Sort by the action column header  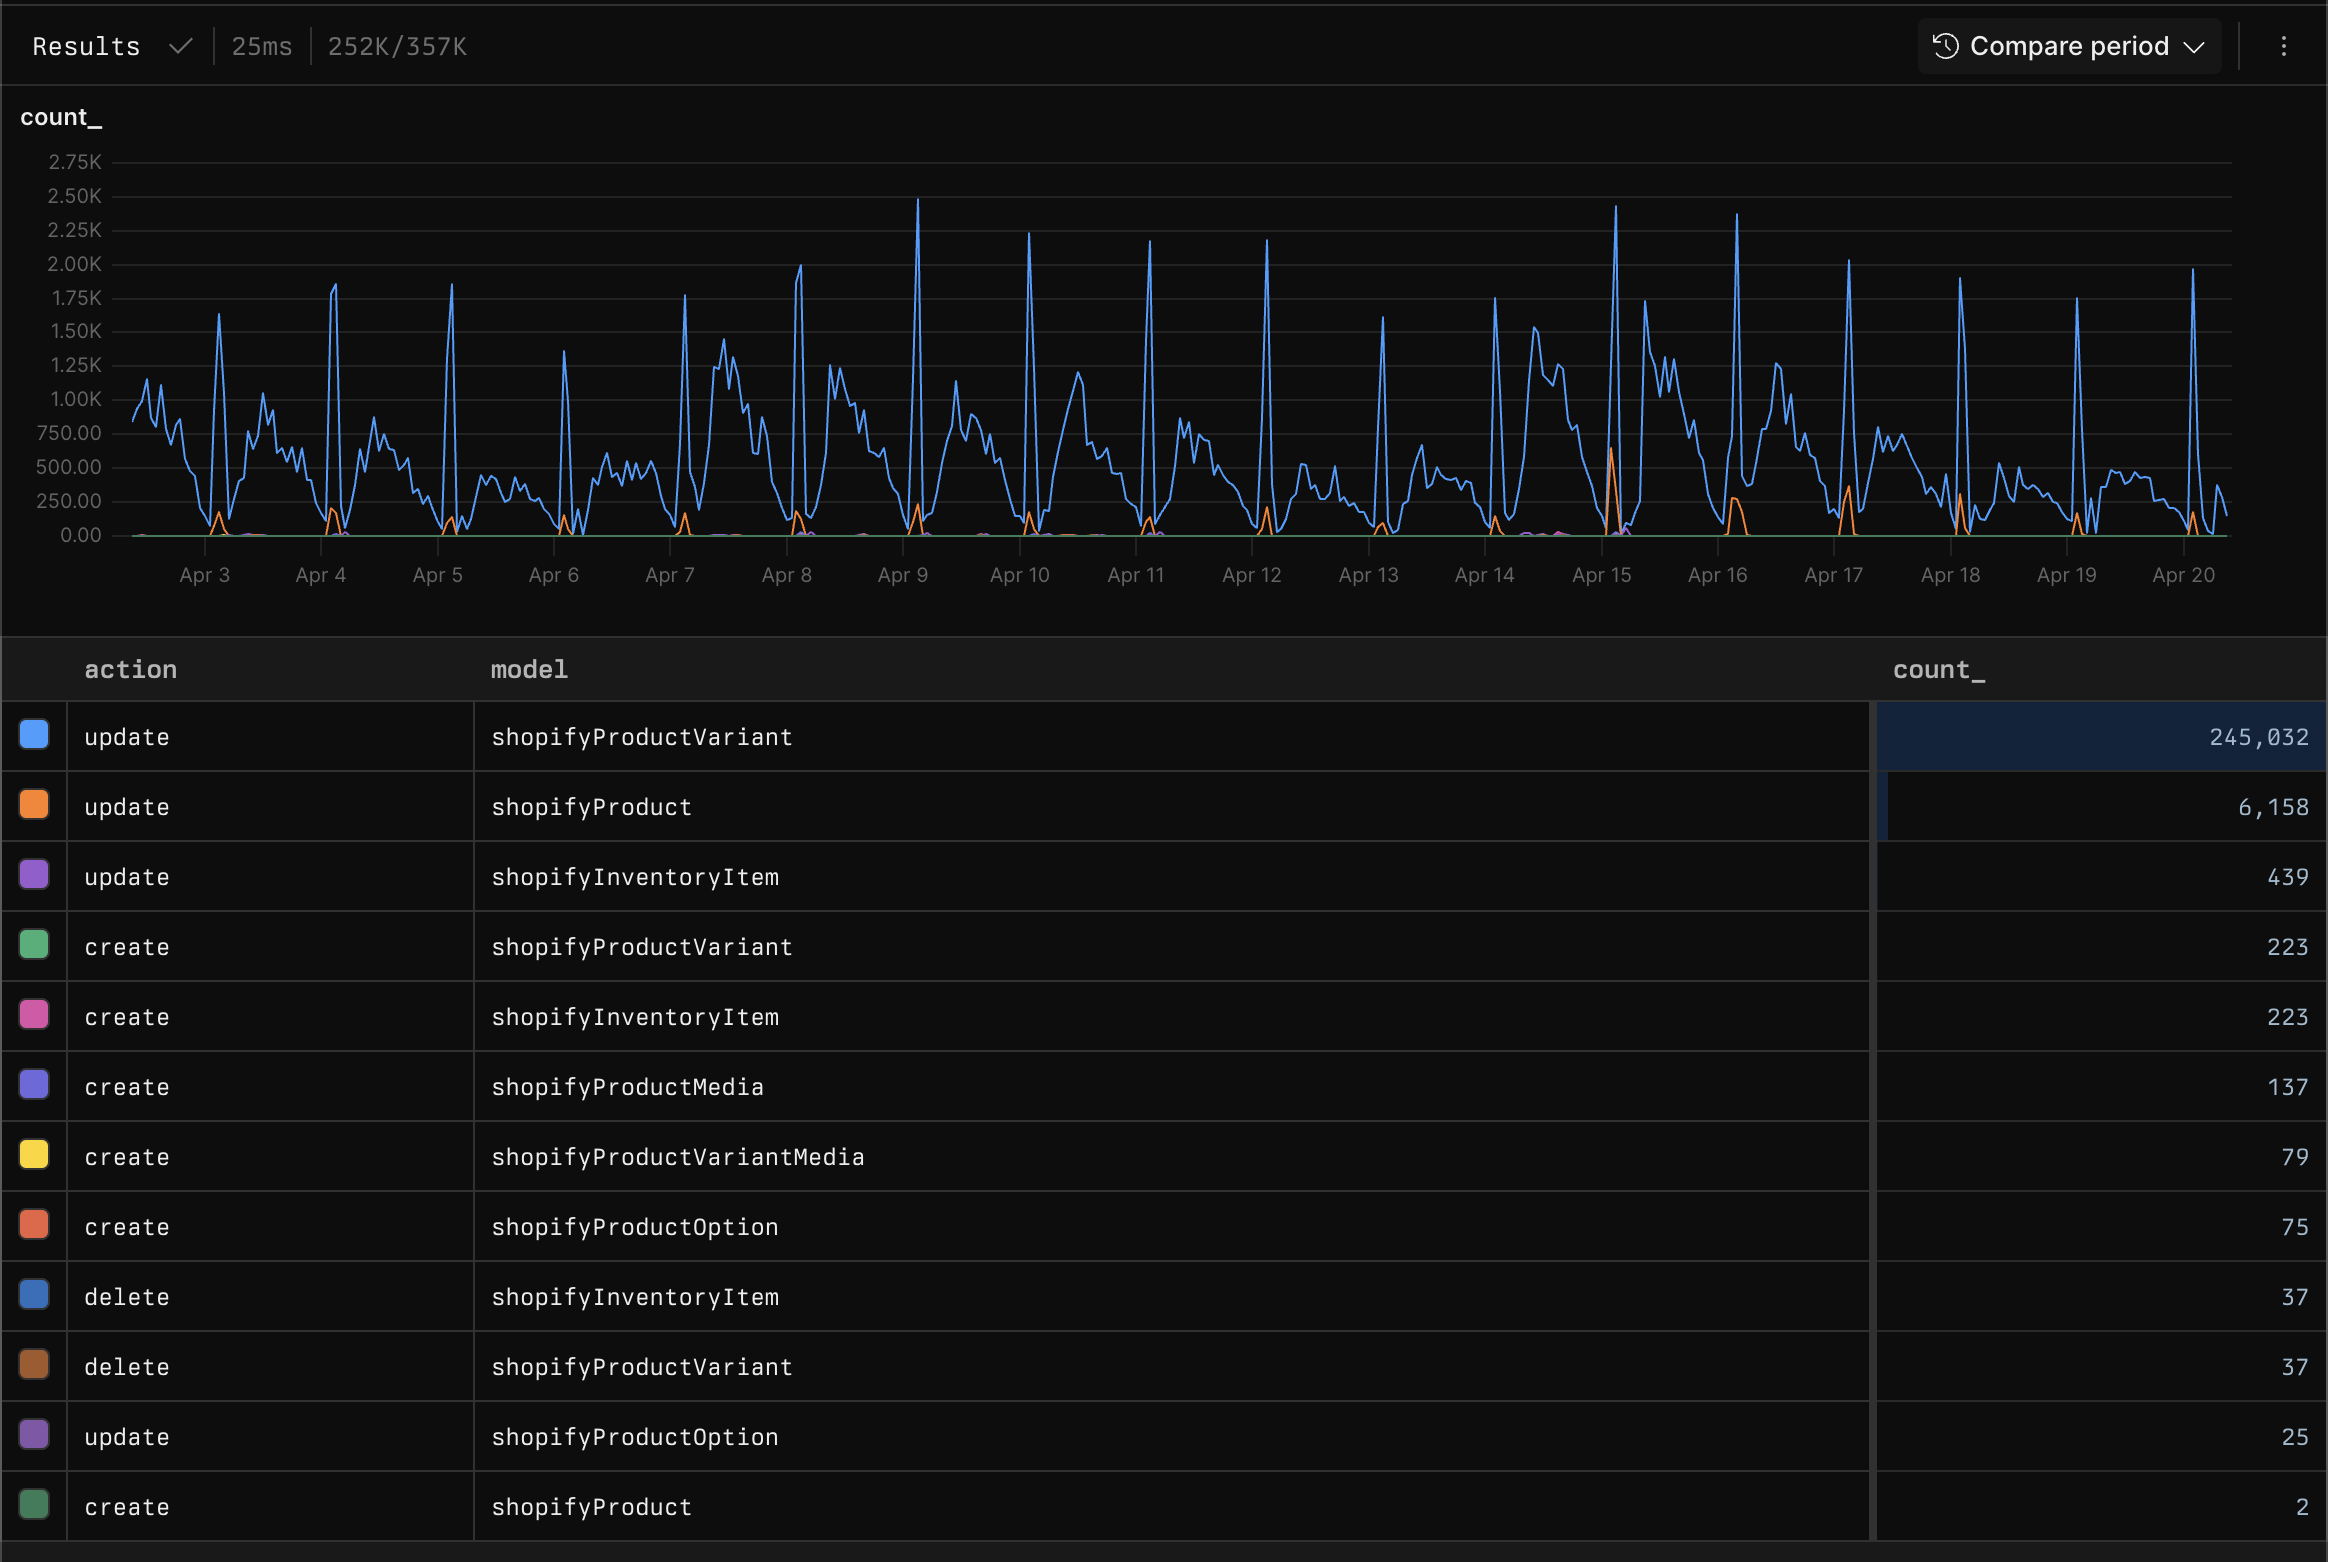click(x=130, y=670)
